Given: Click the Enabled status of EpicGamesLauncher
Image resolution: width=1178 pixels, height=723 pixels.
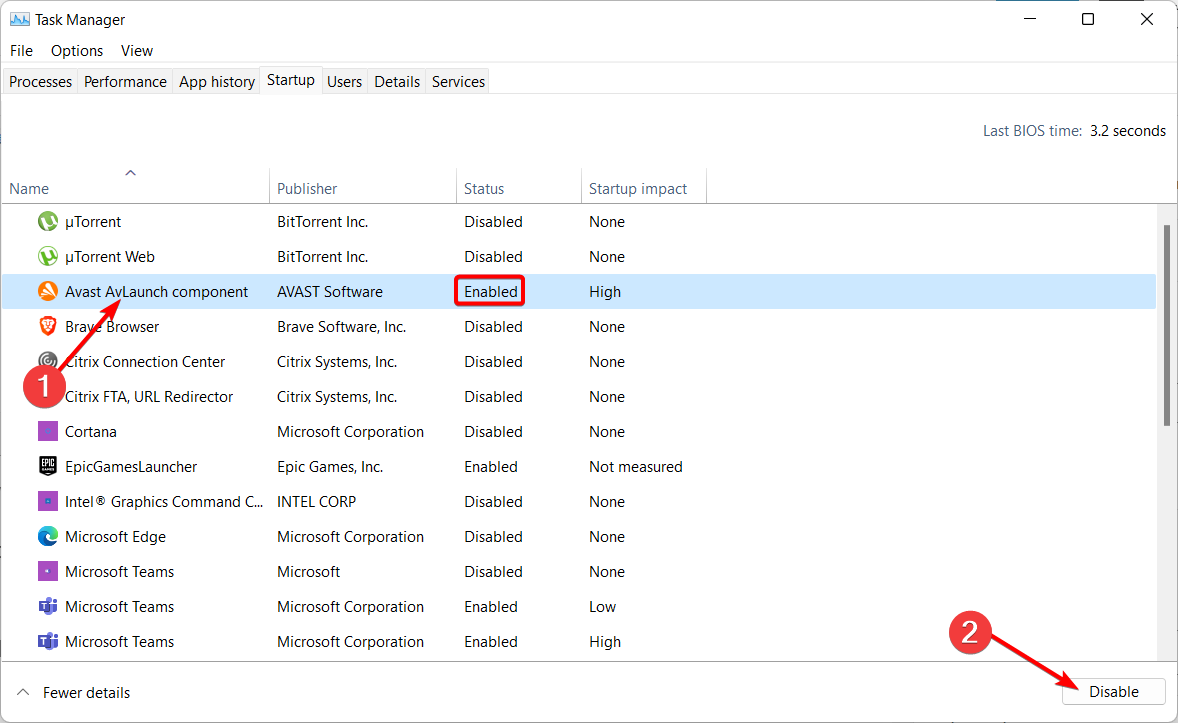Looking at the screenshot, I should [x=491, y=467].
